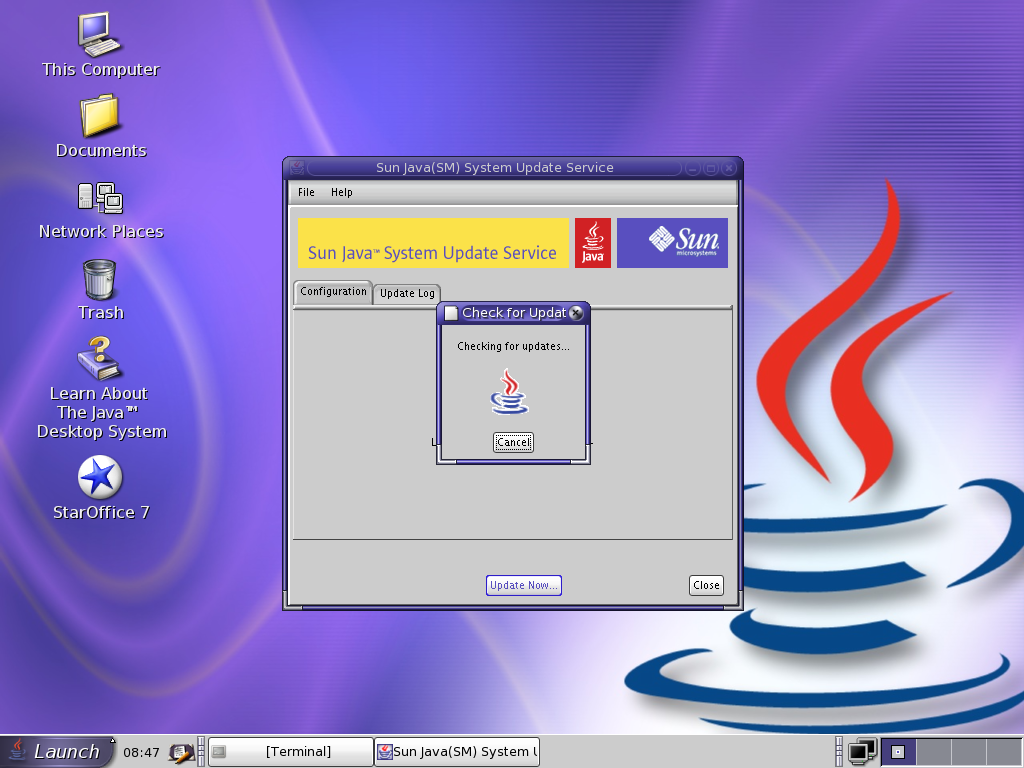Click Update Service window menu icon
1024x768 pixels.
click(297, 168)
